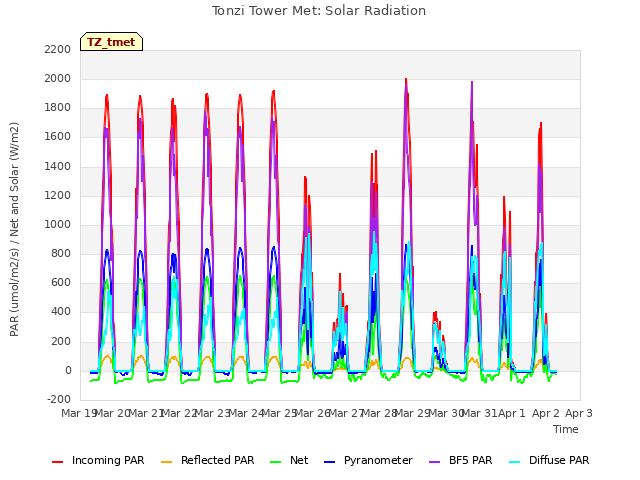Click the Apr 3 x-axis label
This screenshot has height=480, width=640.
coord(579,413)
